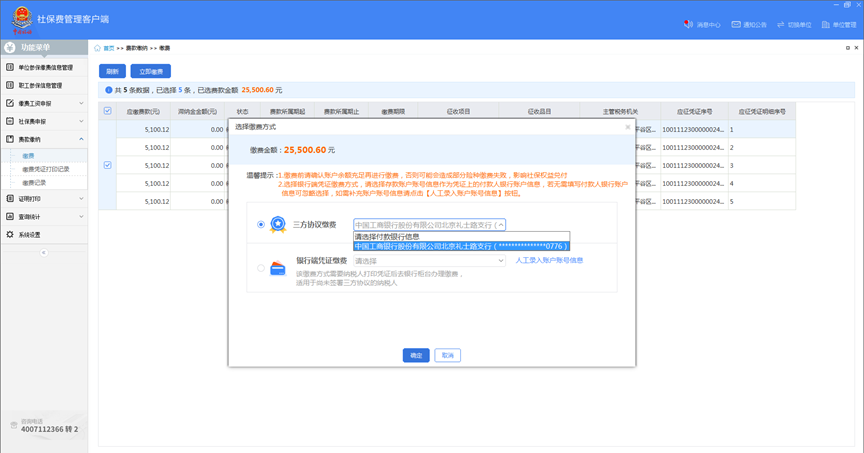Click the 系统设置 gear icon
The image size is (864, 453).
coord(10,234)
